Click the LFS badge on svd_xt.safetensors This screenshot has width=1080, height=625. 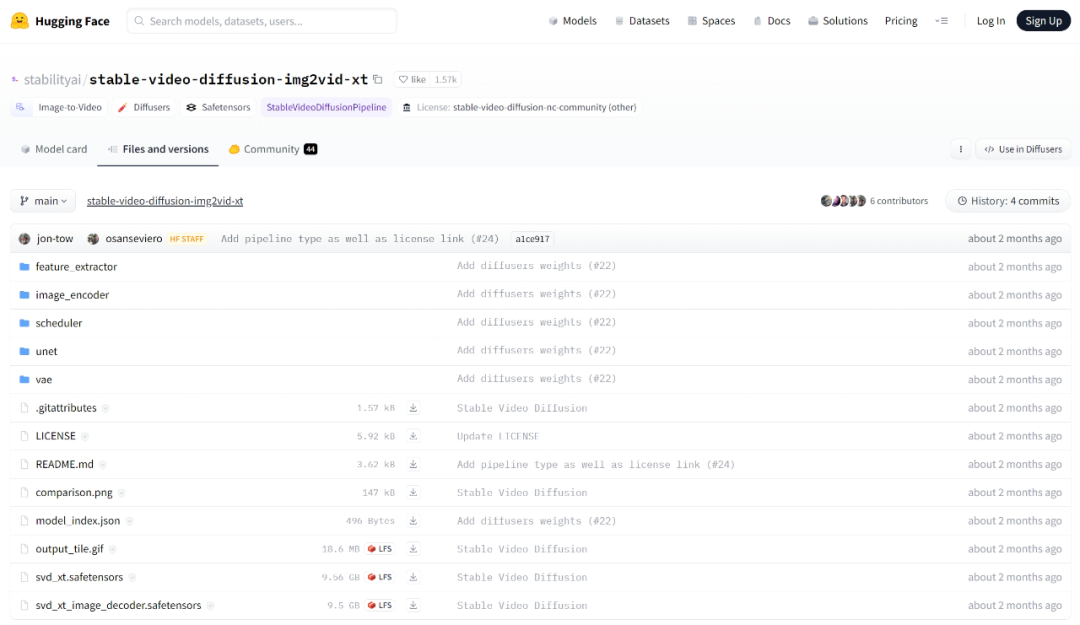coord(380,577)
